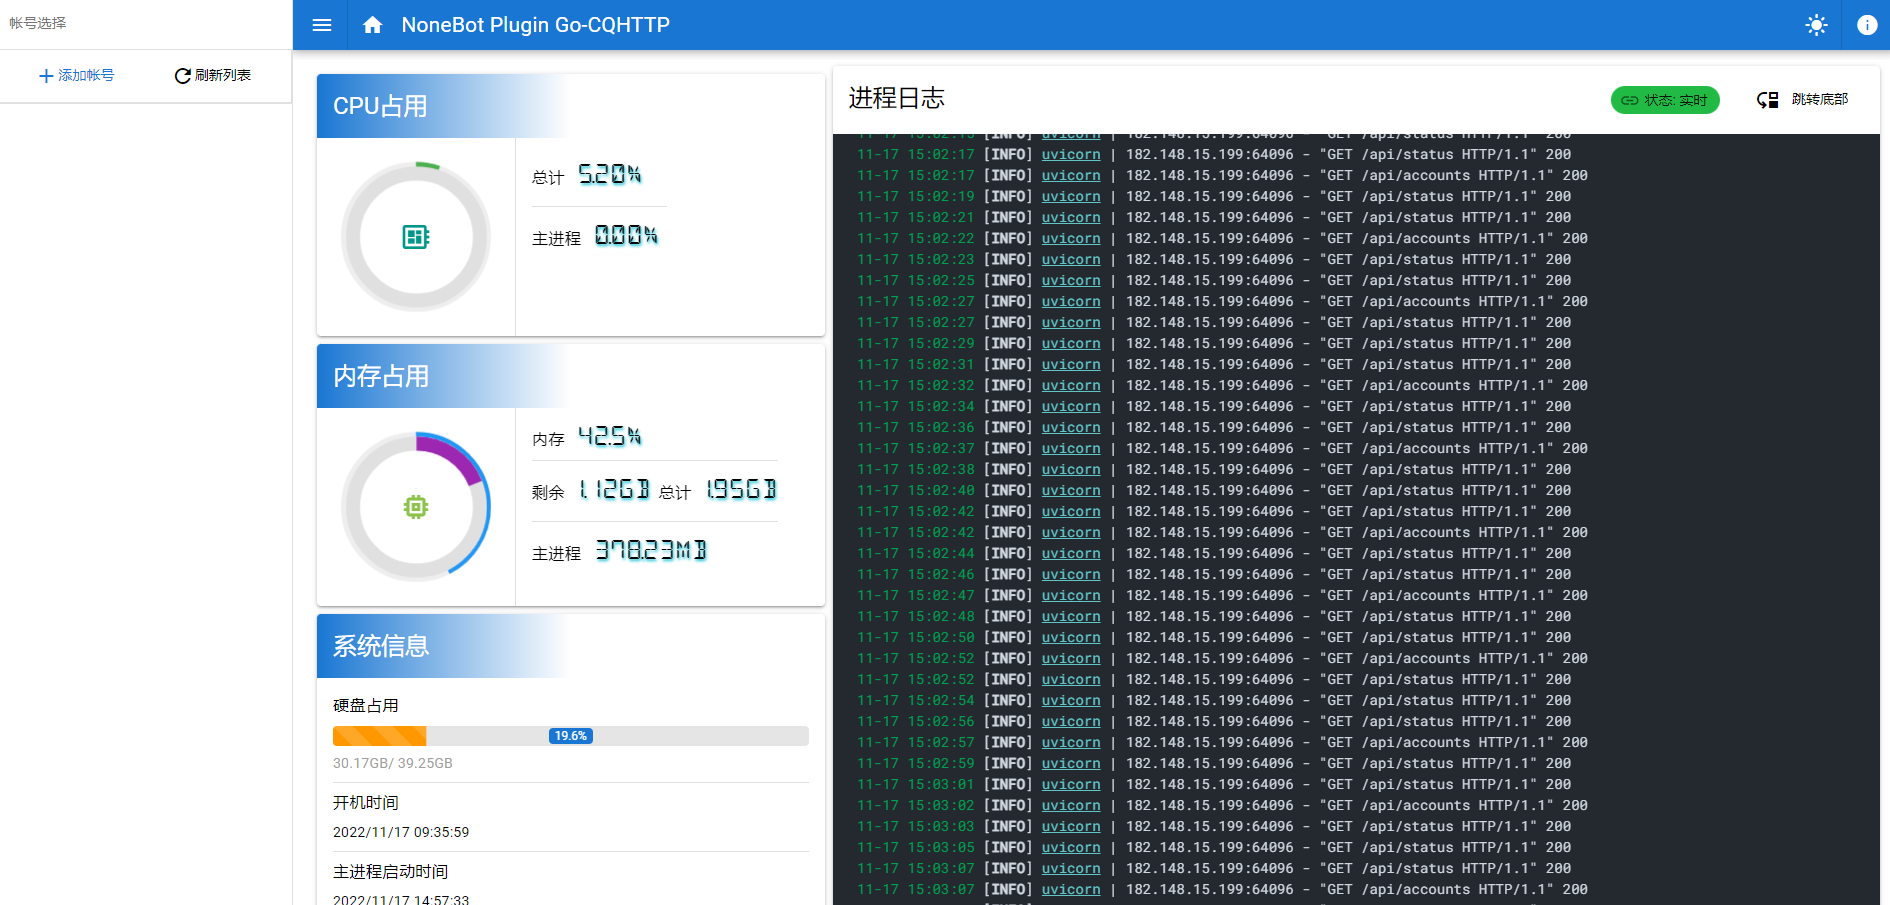Click the remaining memory 1.12GB value
The image size is (1890, 905).
pyautogui.click(x=614, y=490)
